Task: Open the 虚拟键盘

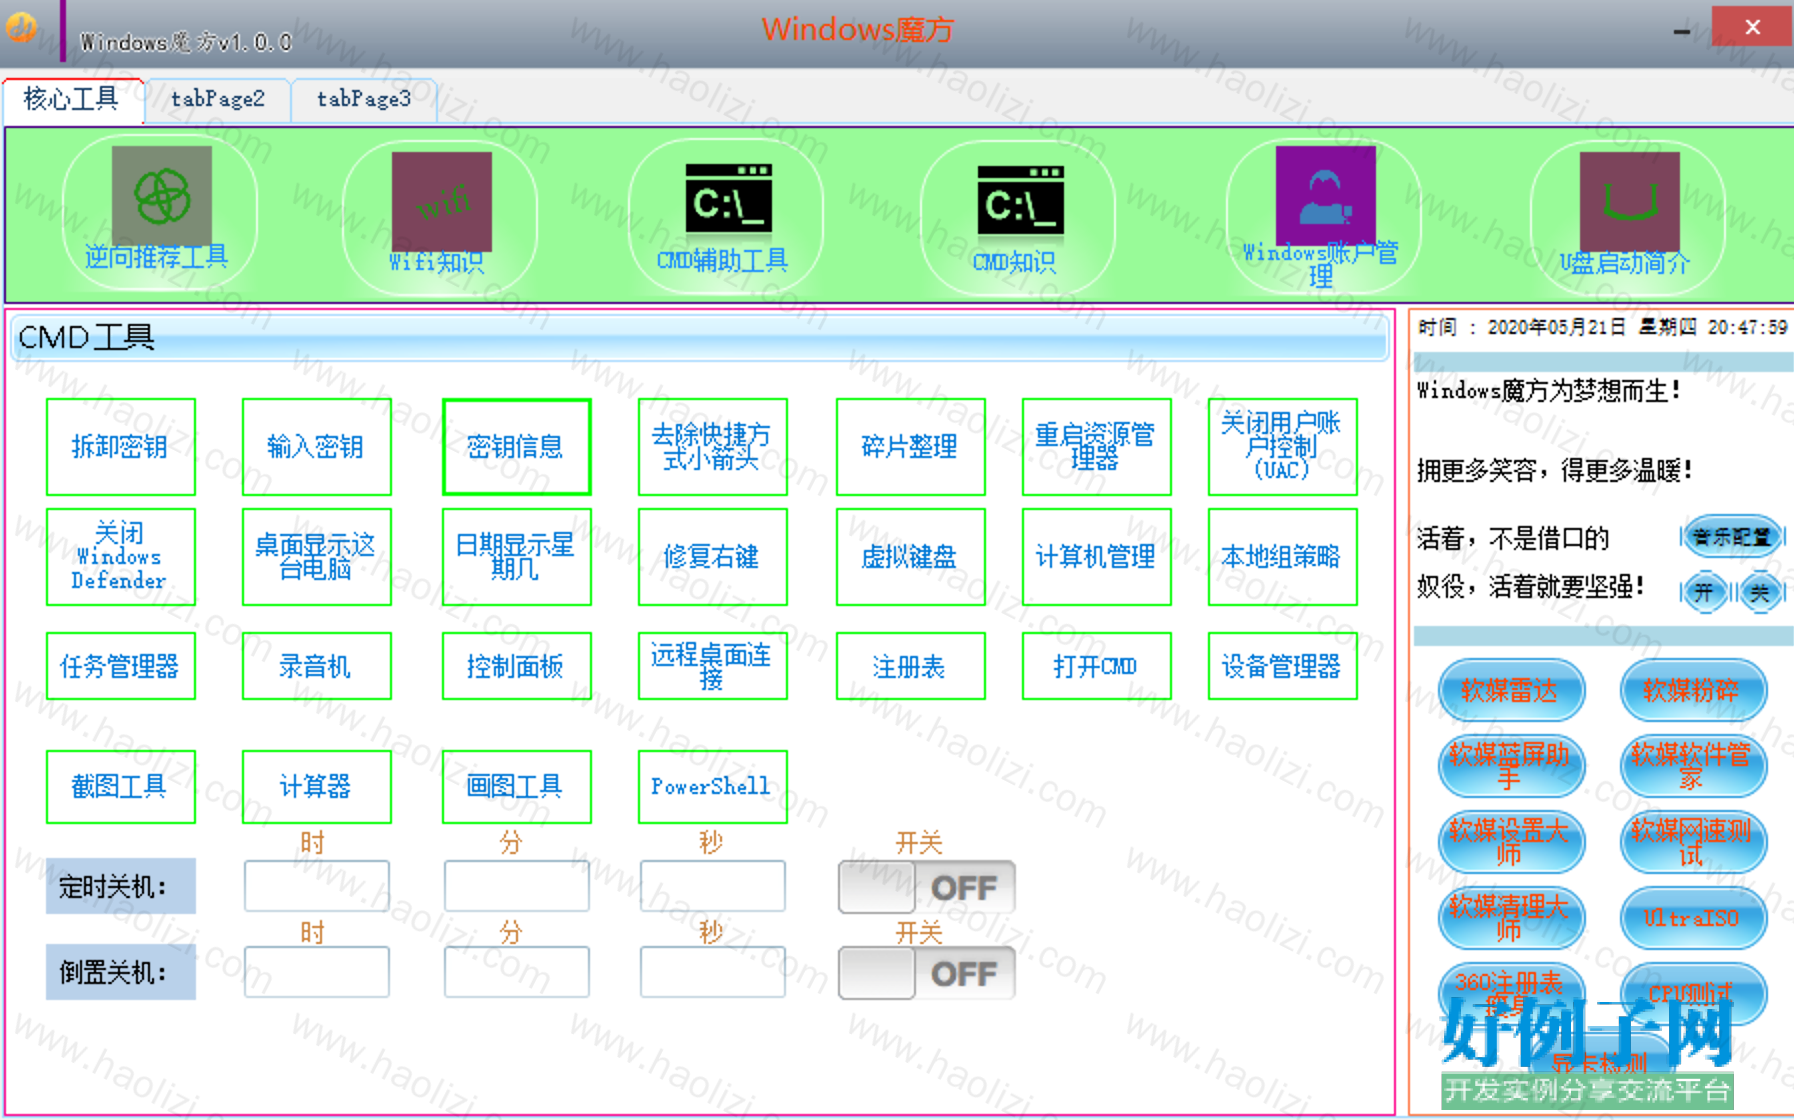Action: click(910, 557)
